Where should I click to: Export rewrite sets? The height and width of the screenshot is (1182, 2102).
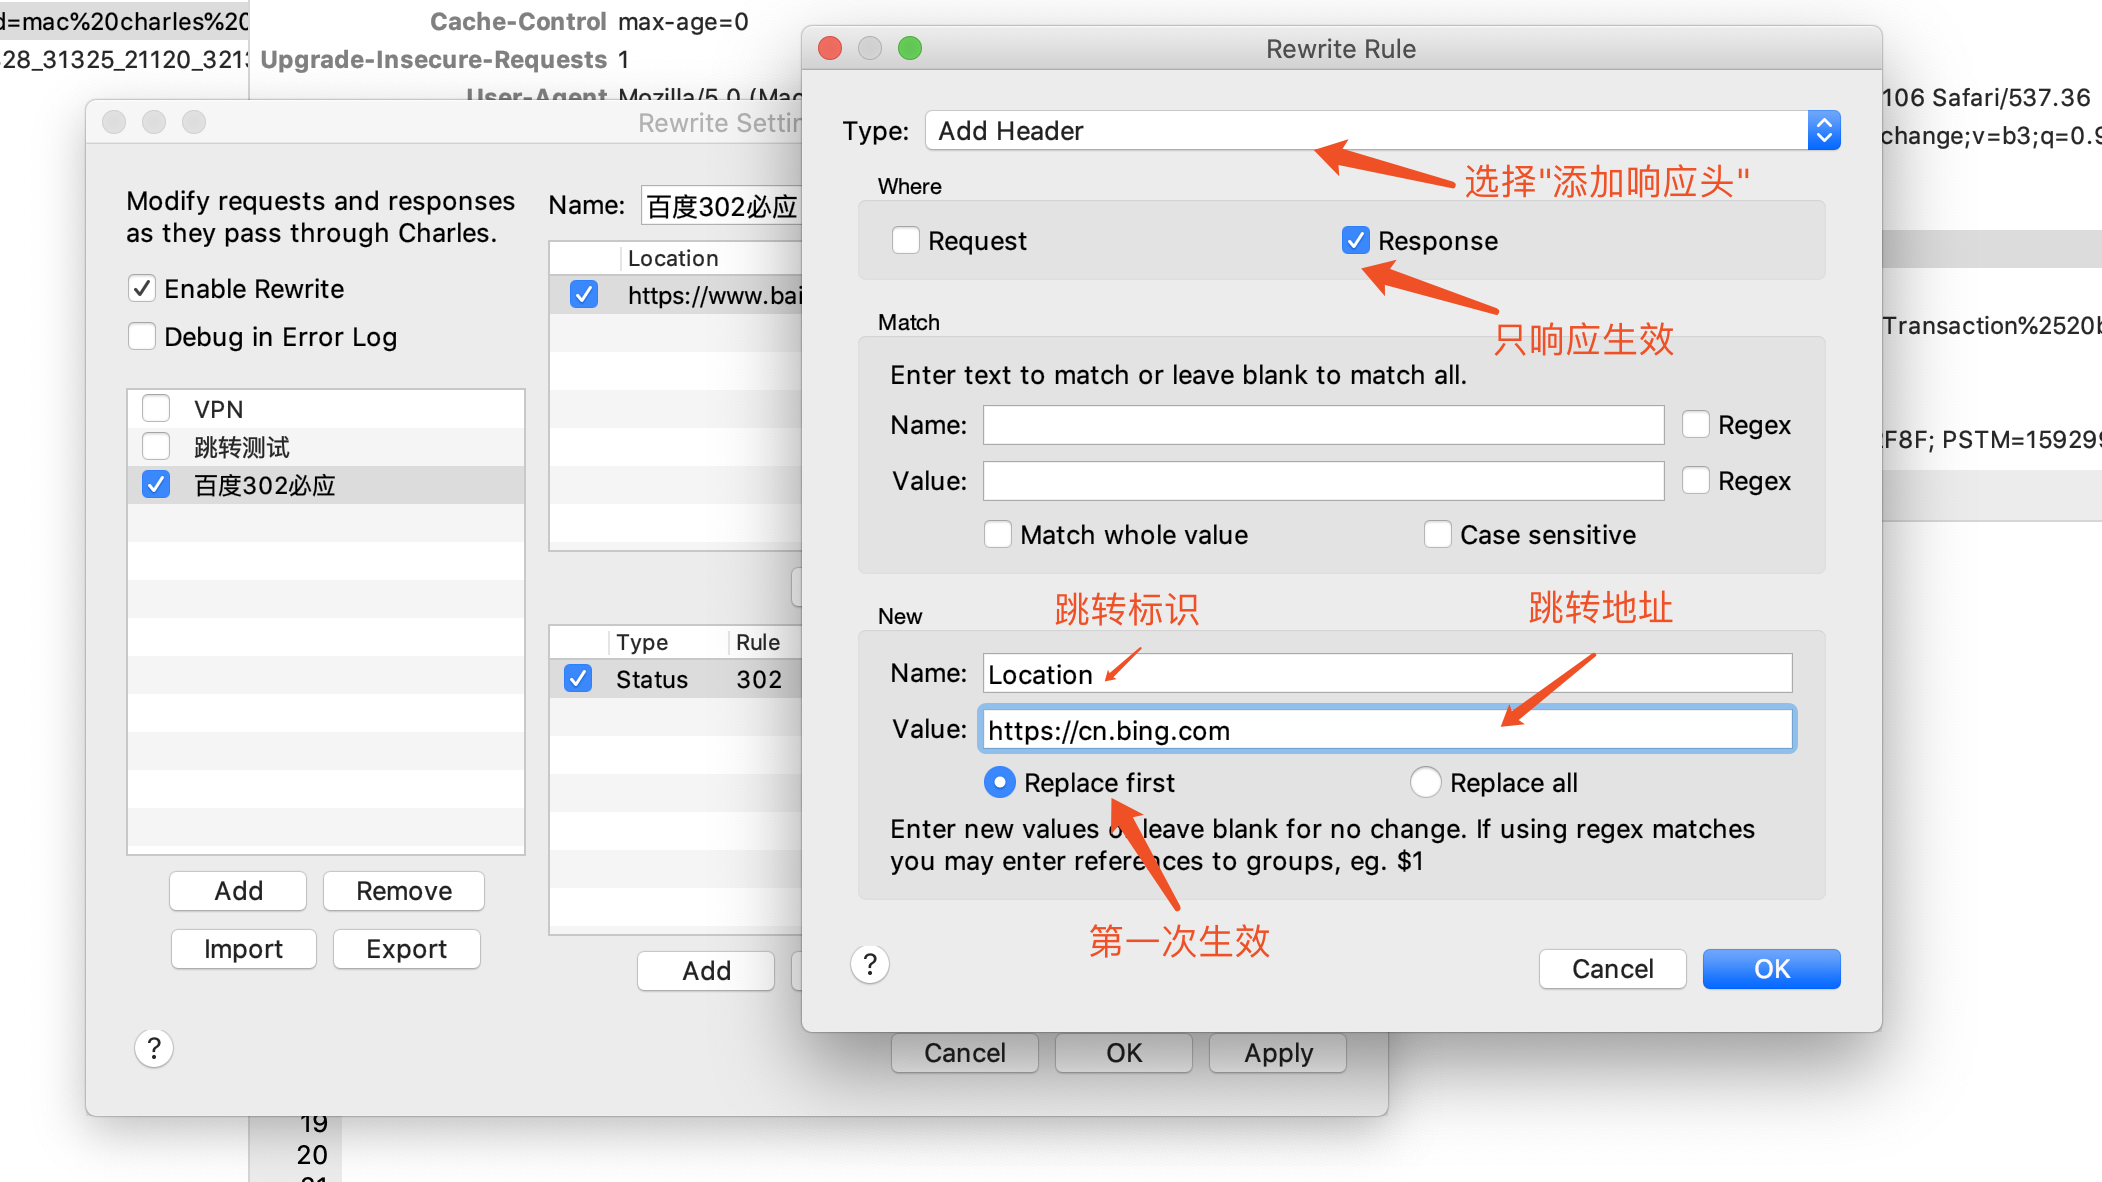[x=406, y=949]
